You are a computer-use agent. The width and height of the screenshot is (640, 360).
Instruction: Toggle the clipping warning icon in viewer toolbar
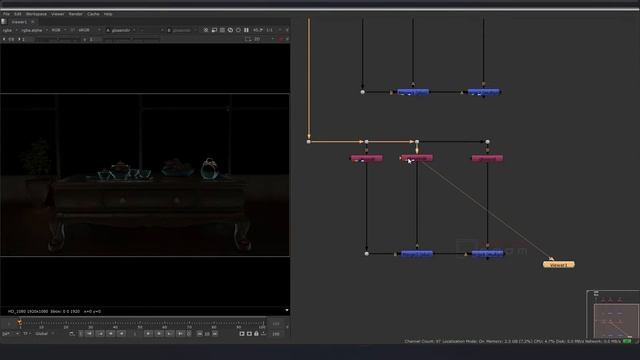[x=206, y=30]
